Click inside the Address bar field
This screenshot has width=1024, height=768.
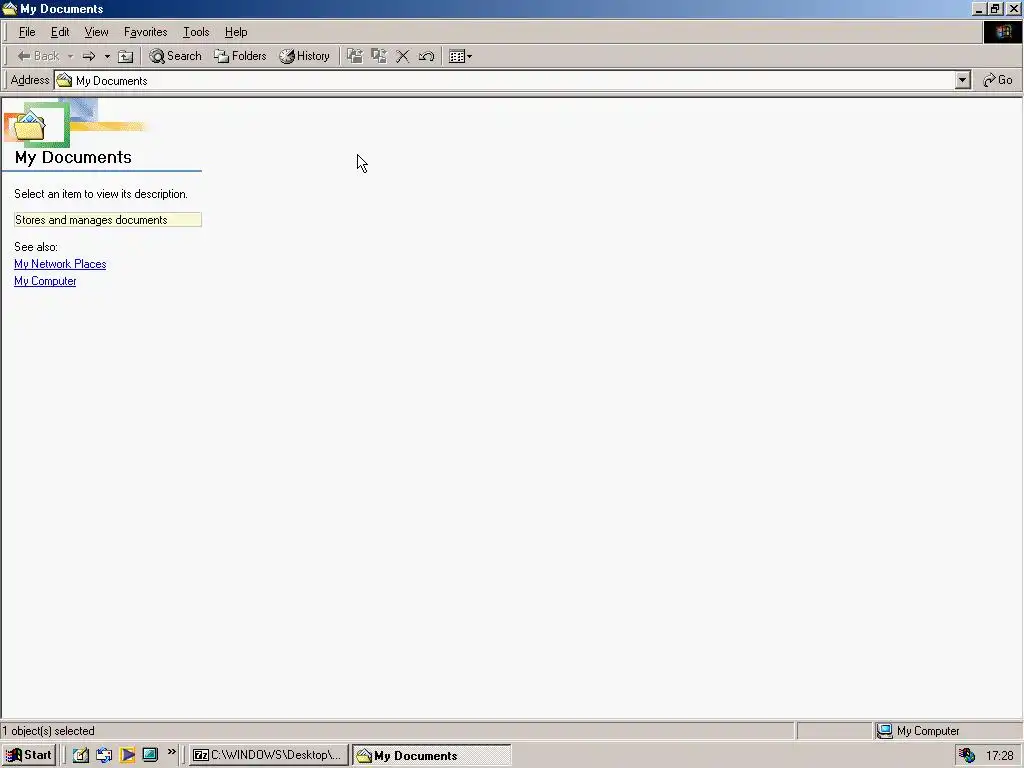[513, 80]
